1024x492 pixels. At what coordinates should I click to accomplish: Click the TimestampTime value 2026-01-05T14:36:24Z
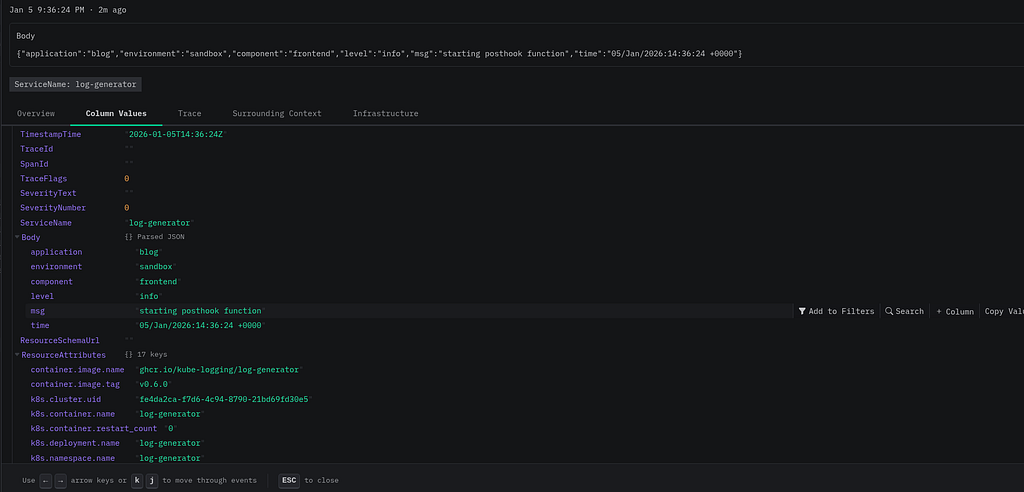(x=176, y=134)
